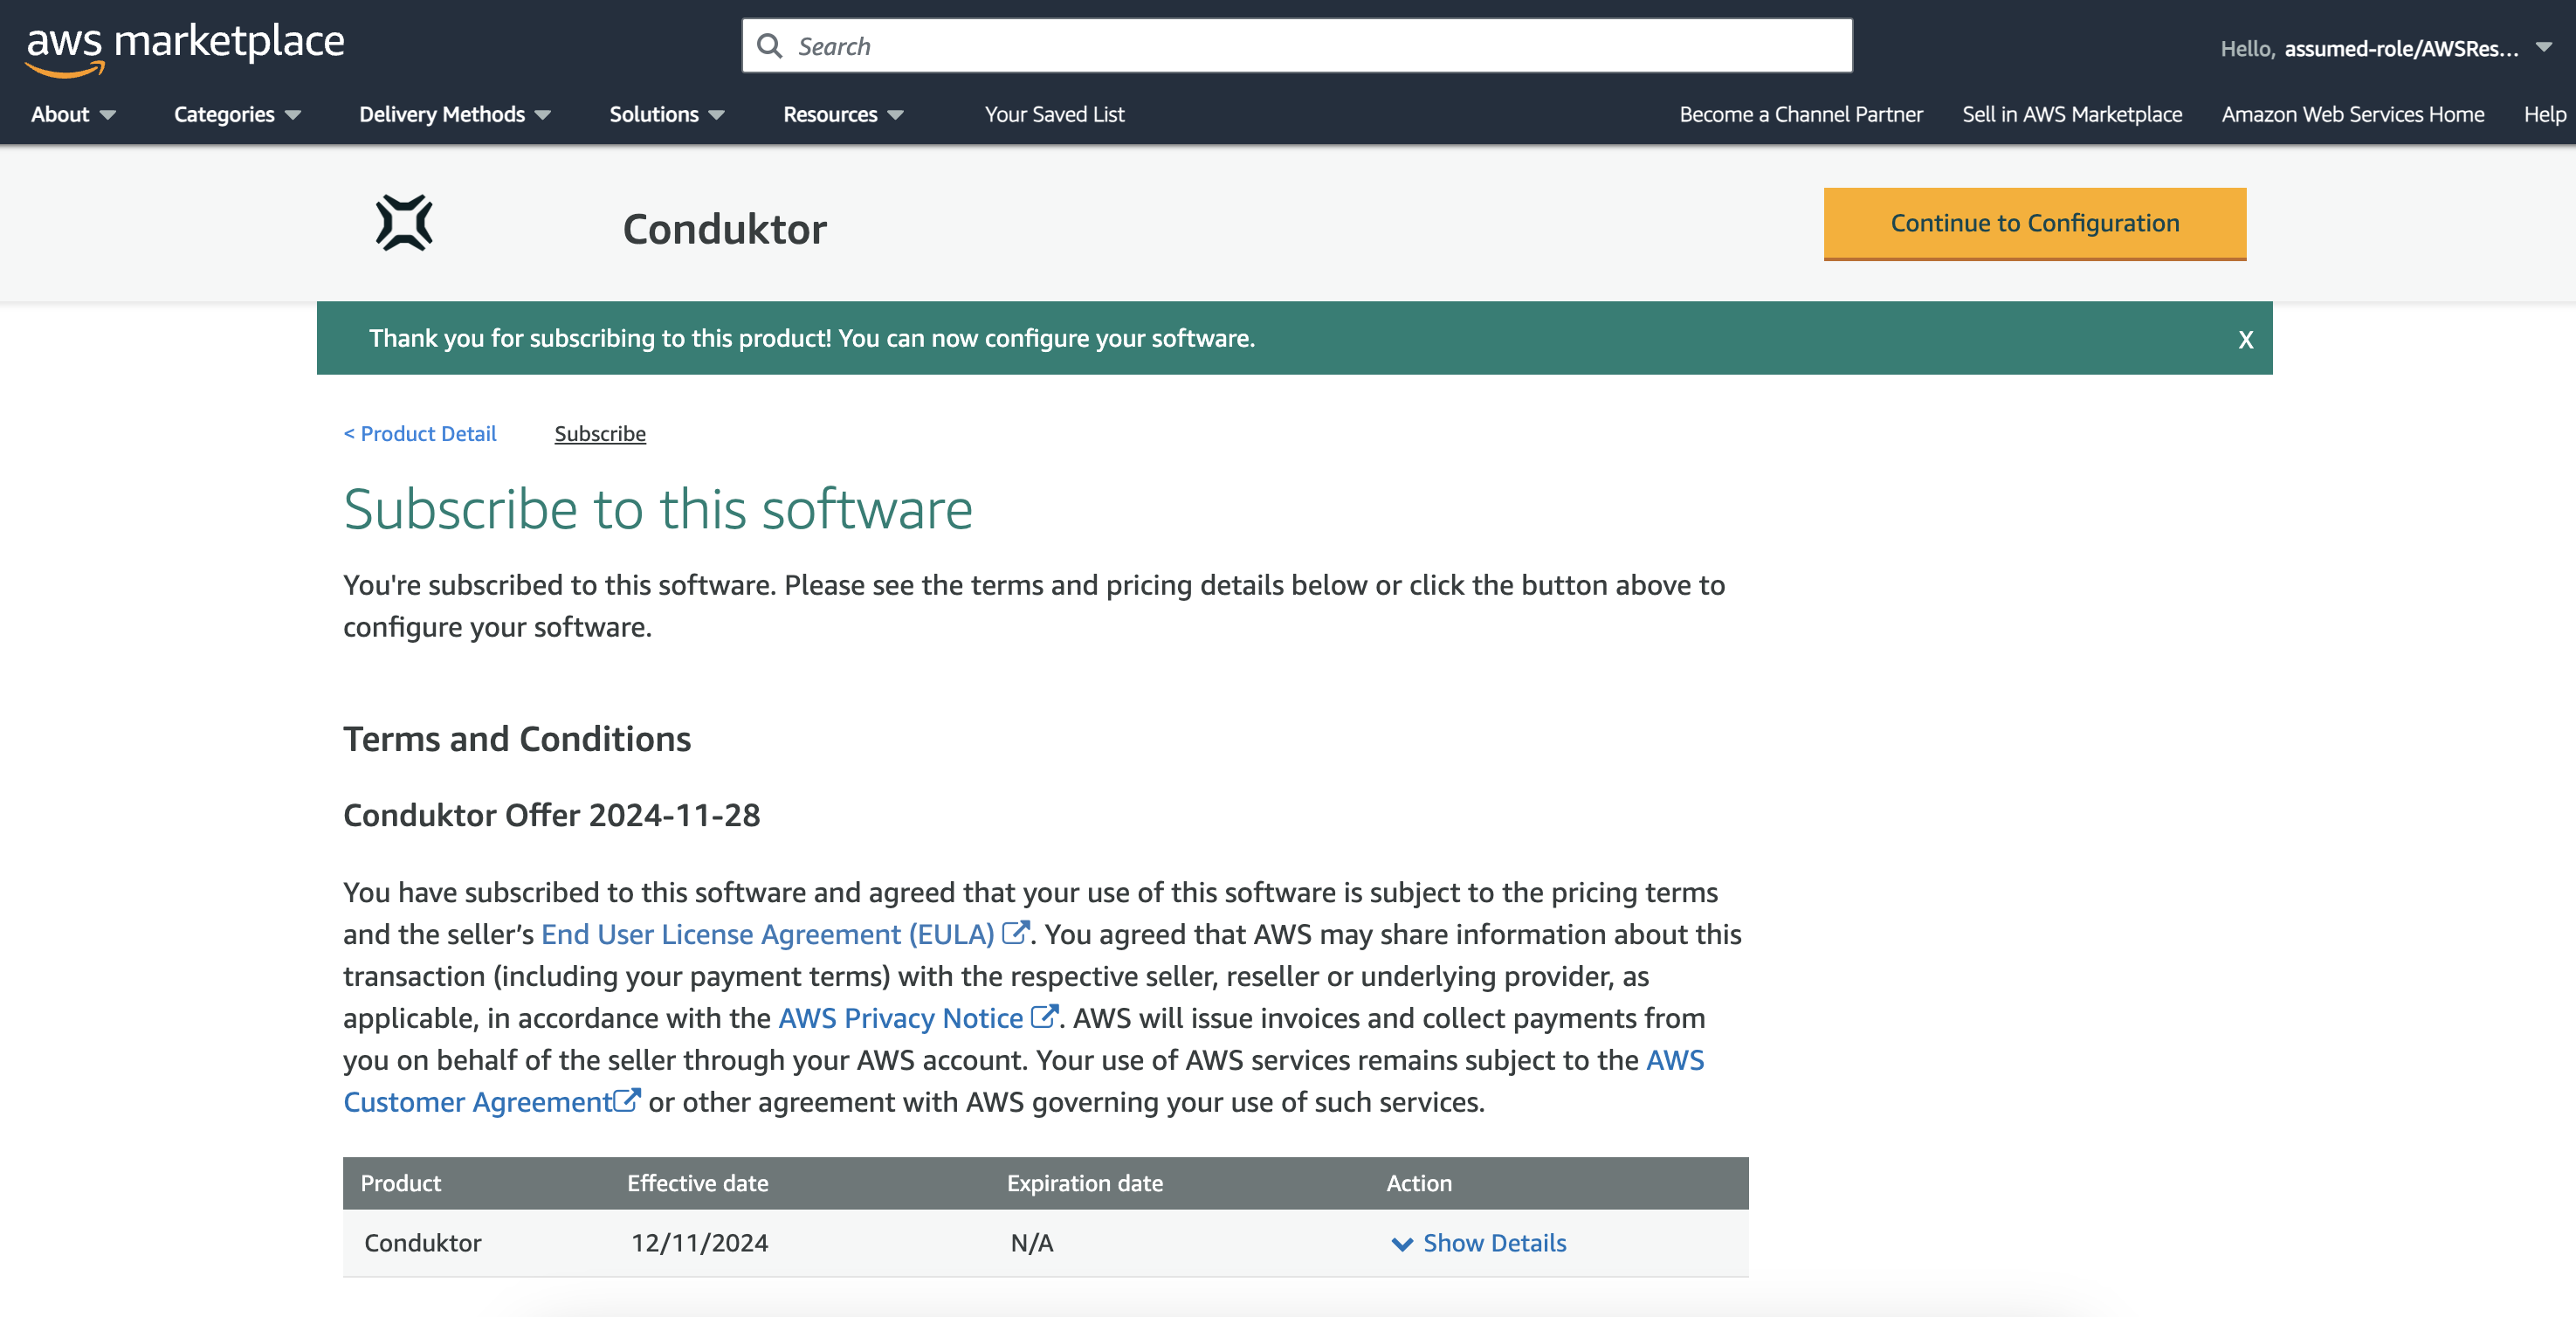Open the AWS Privacy Notice external link icon
The image size is (2576, 1317).
[1044, 1017]
